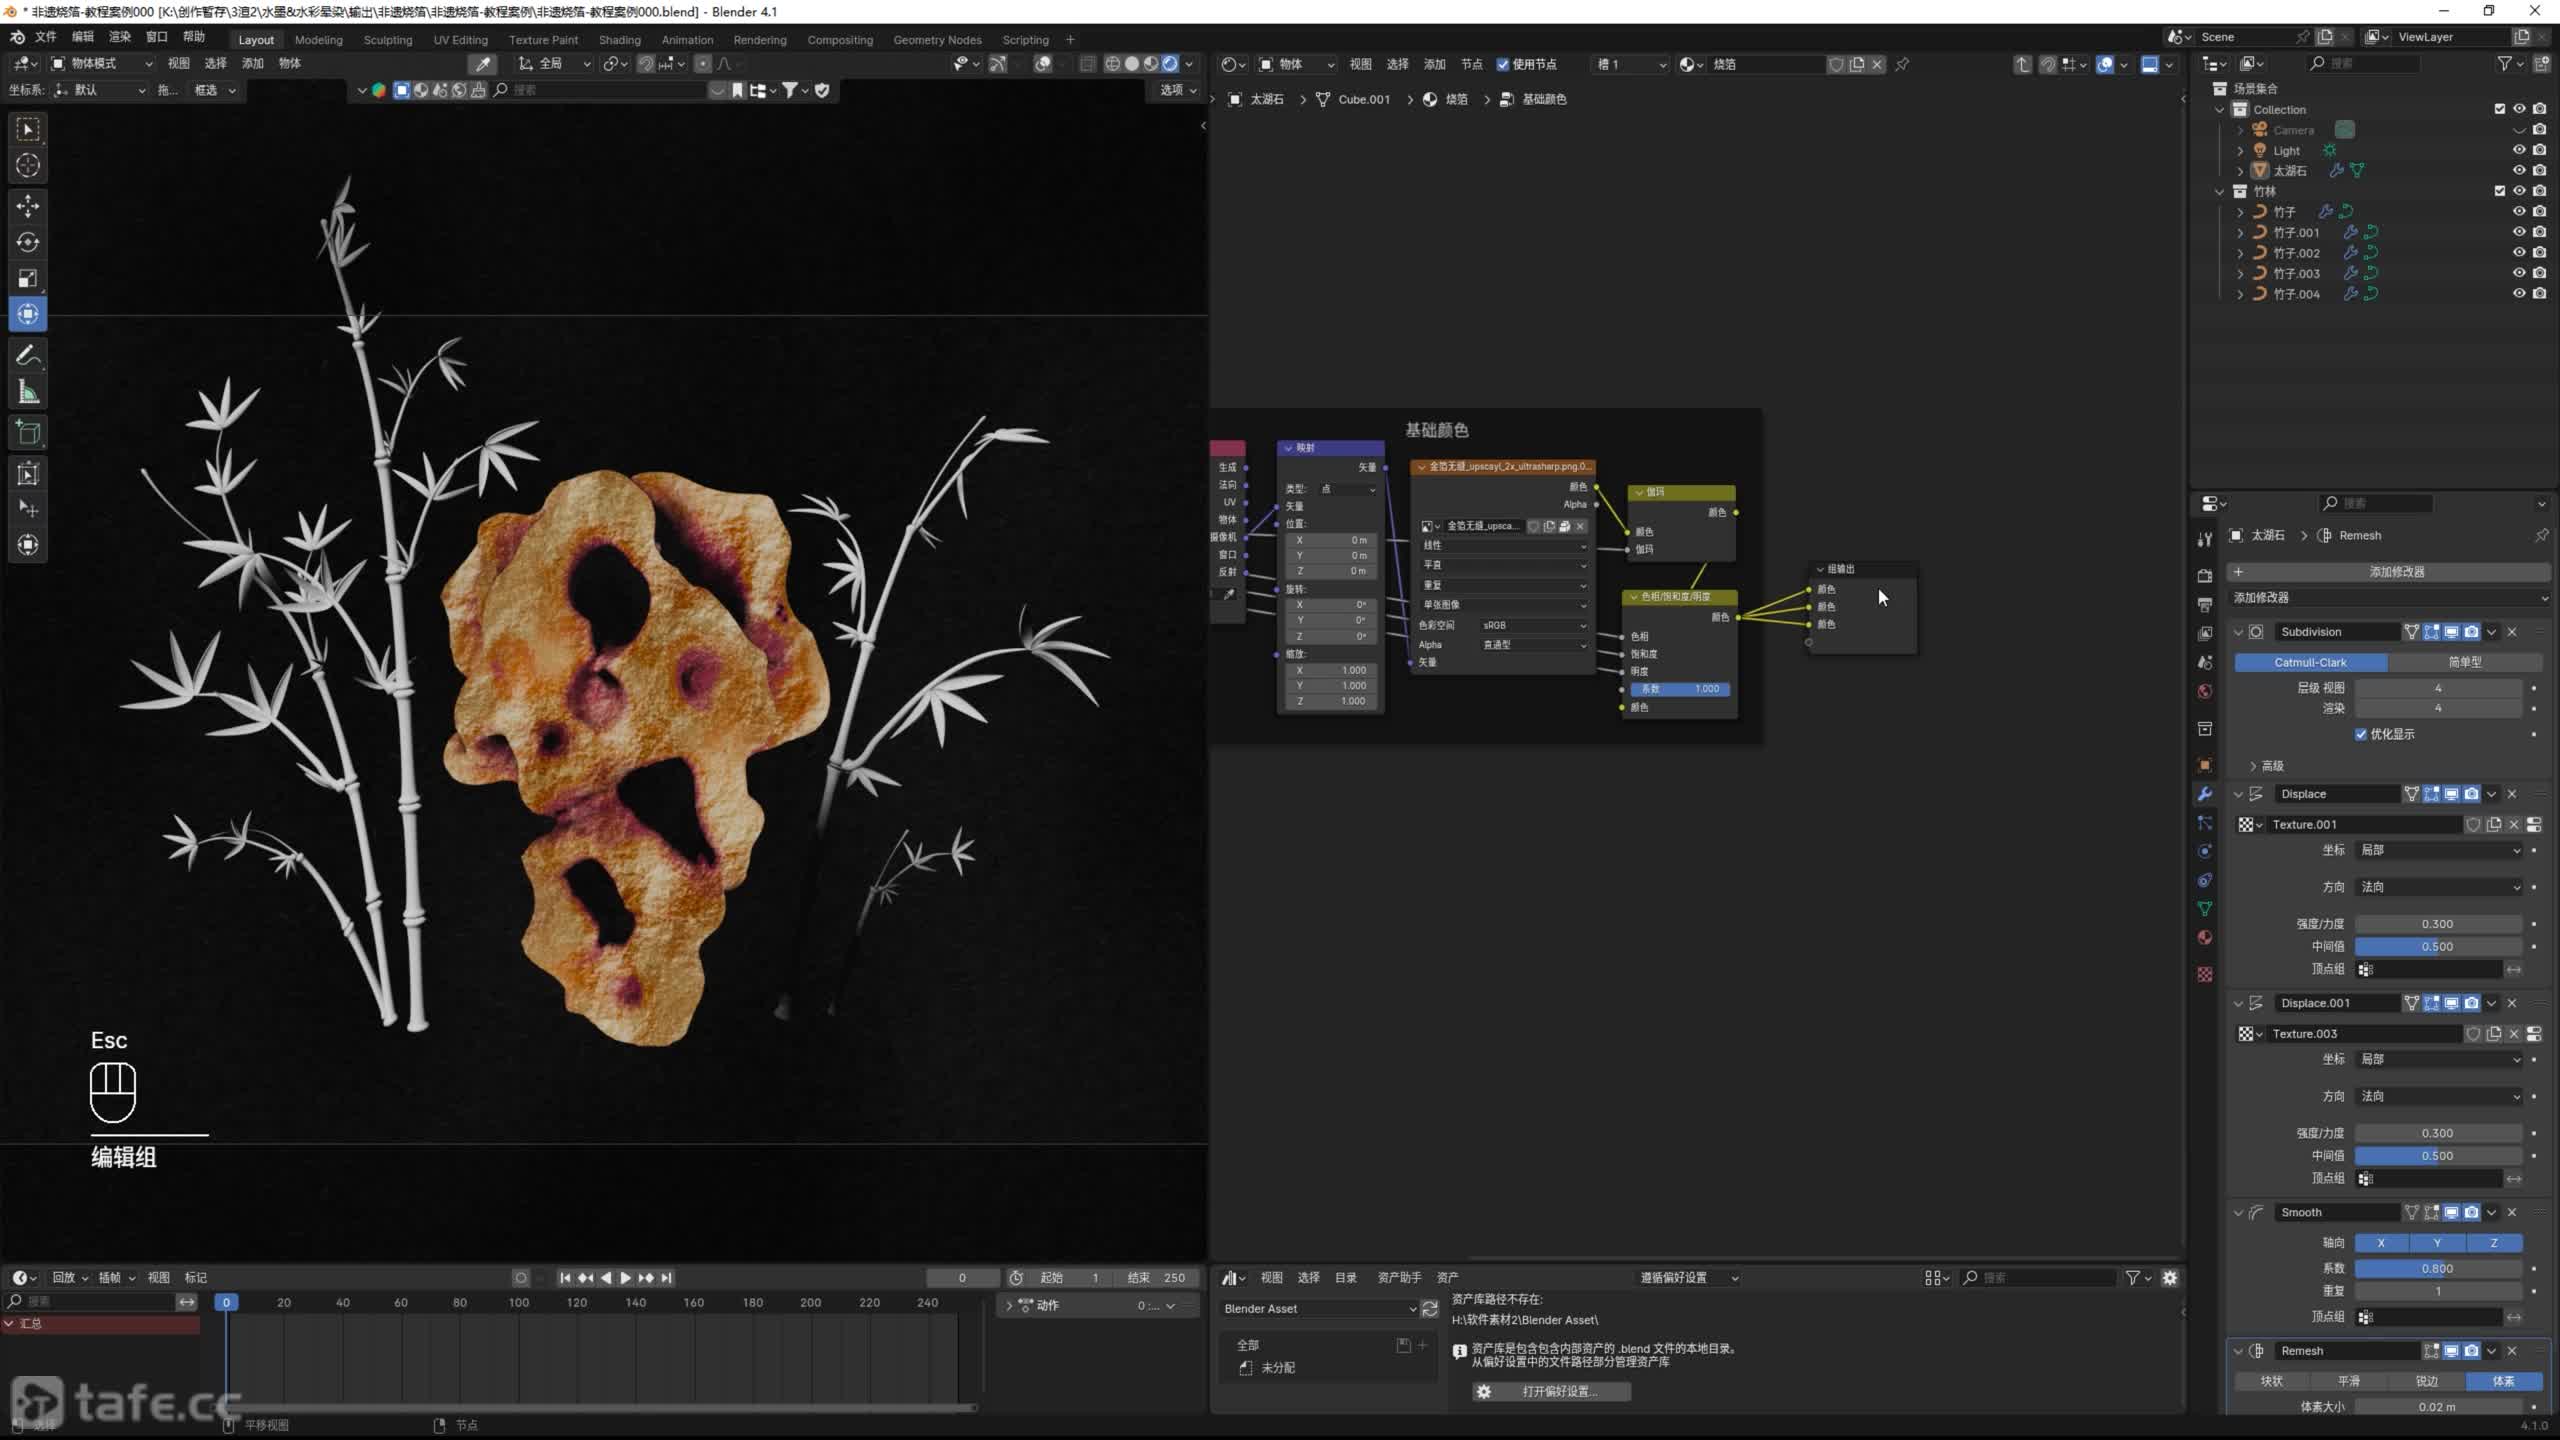Toggle the Use Nodes checkbox
This screenshot has width=2560, height=1440.
click(x=1503, y=64)
